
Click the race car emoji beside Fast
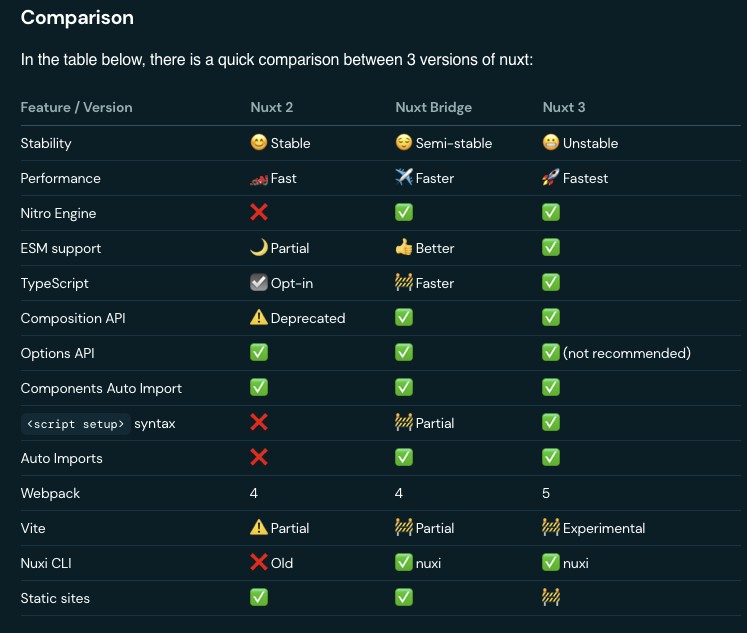coord(258,178)
